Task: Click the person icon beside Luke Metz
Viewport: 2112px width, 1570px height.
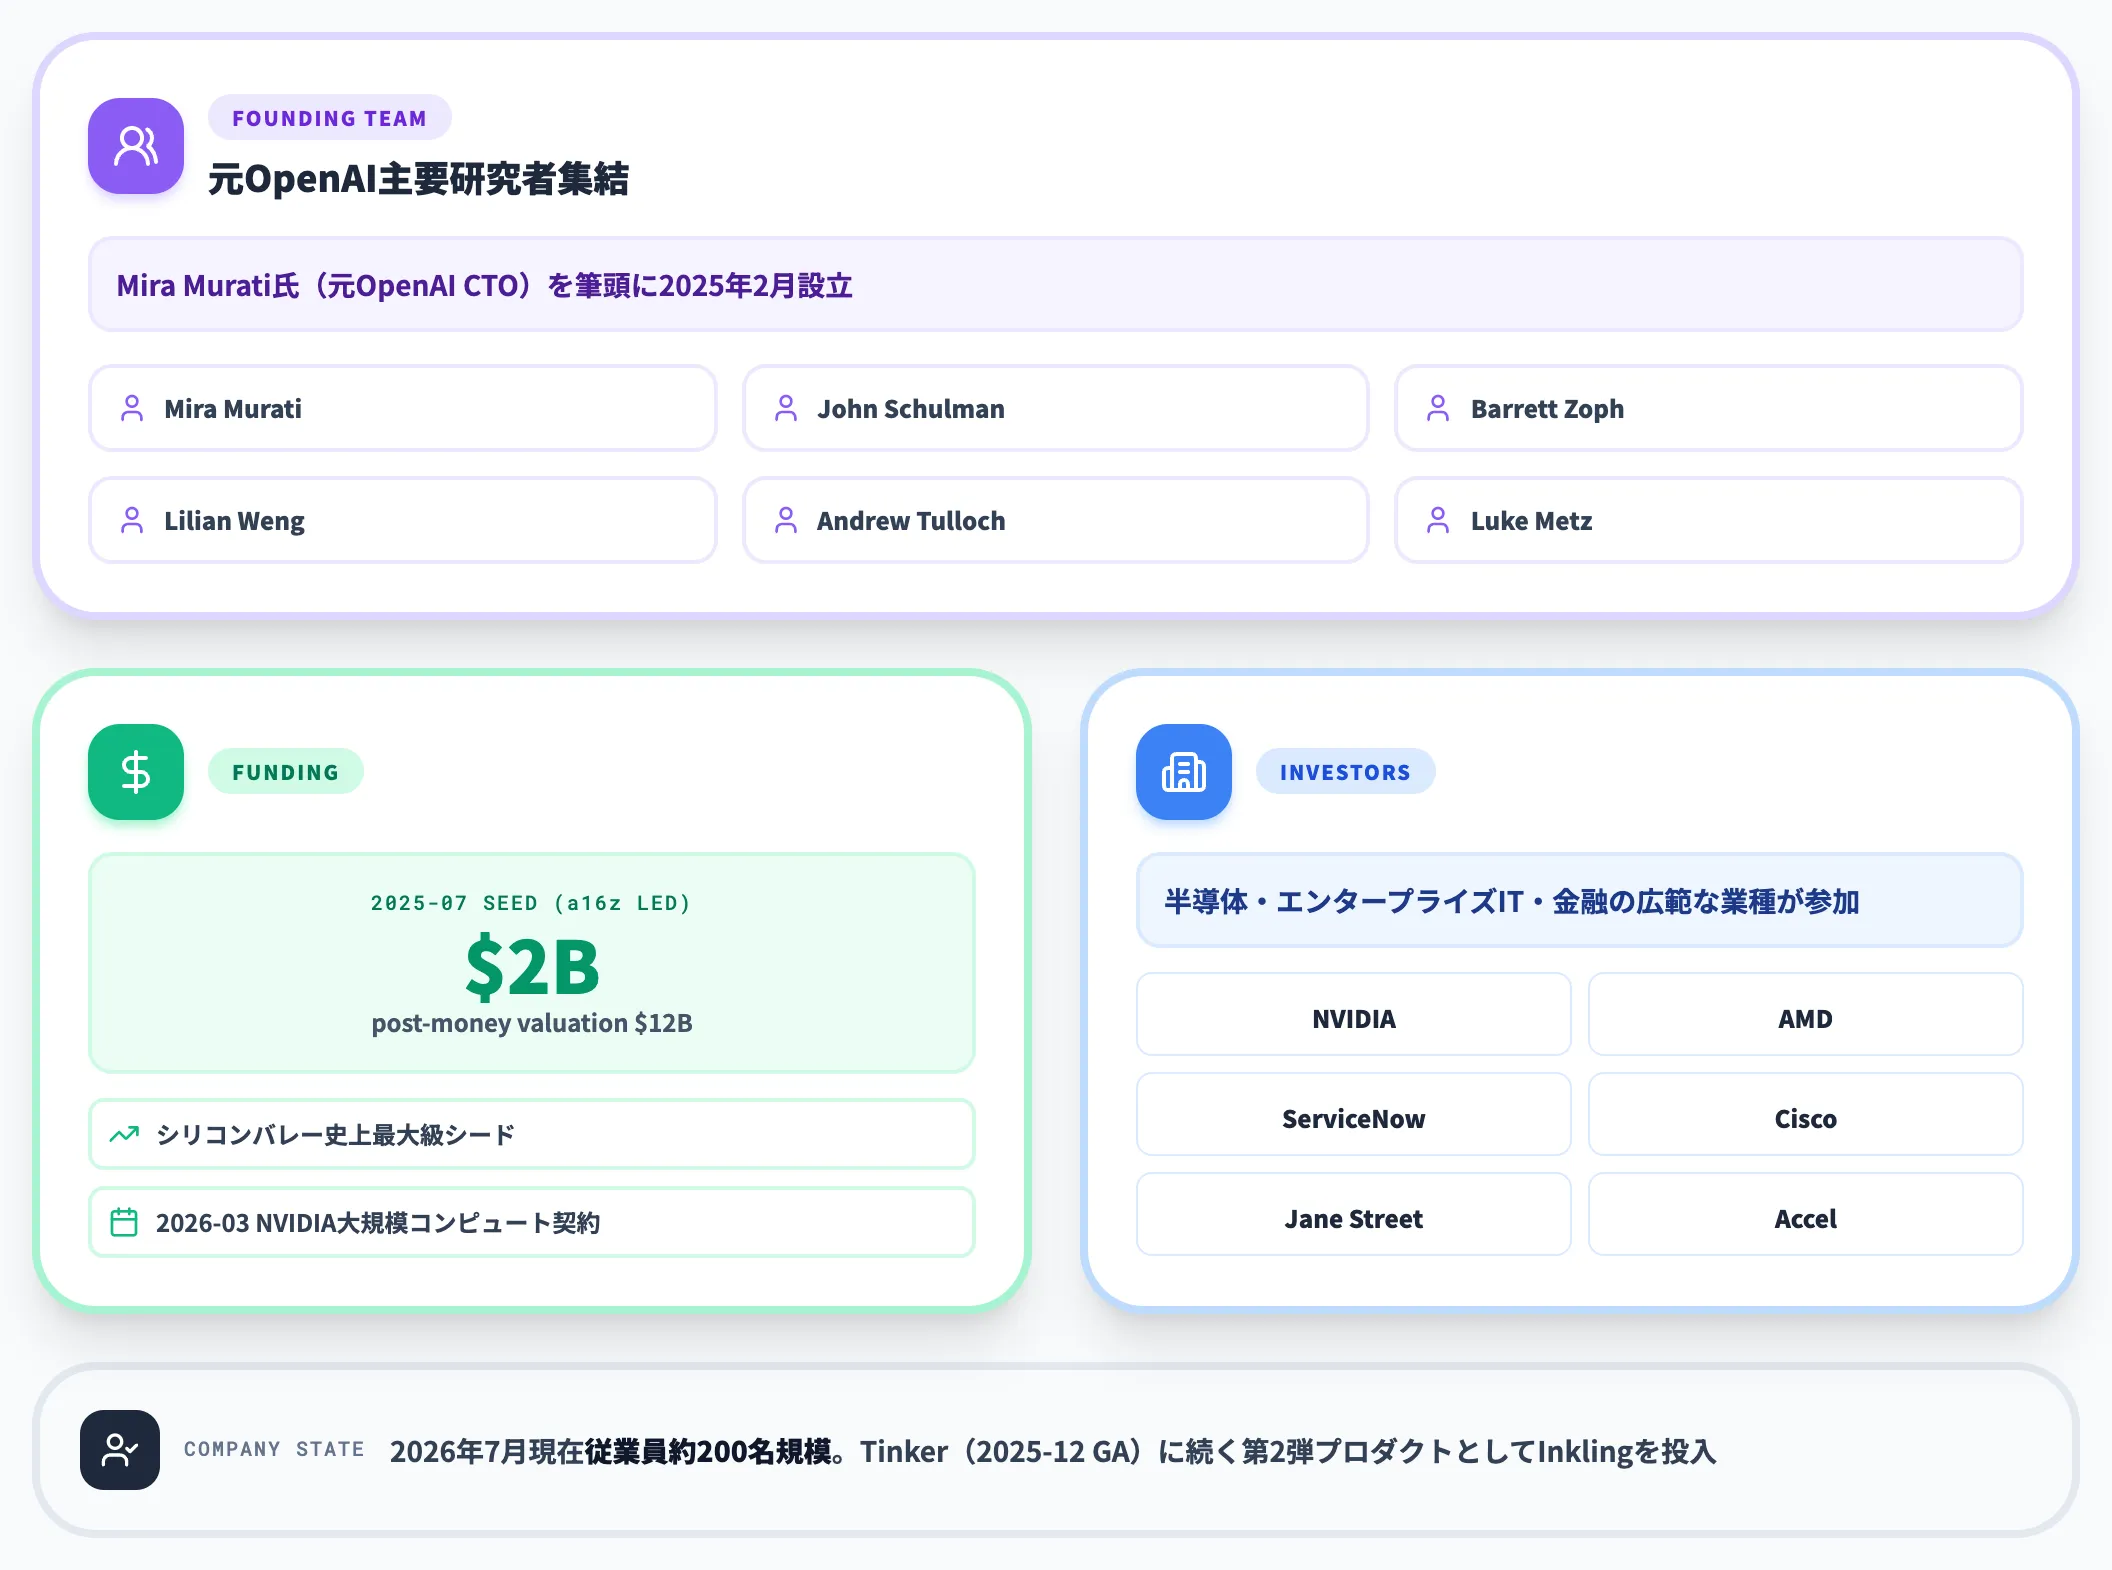Action: [x=1438, y=520]
